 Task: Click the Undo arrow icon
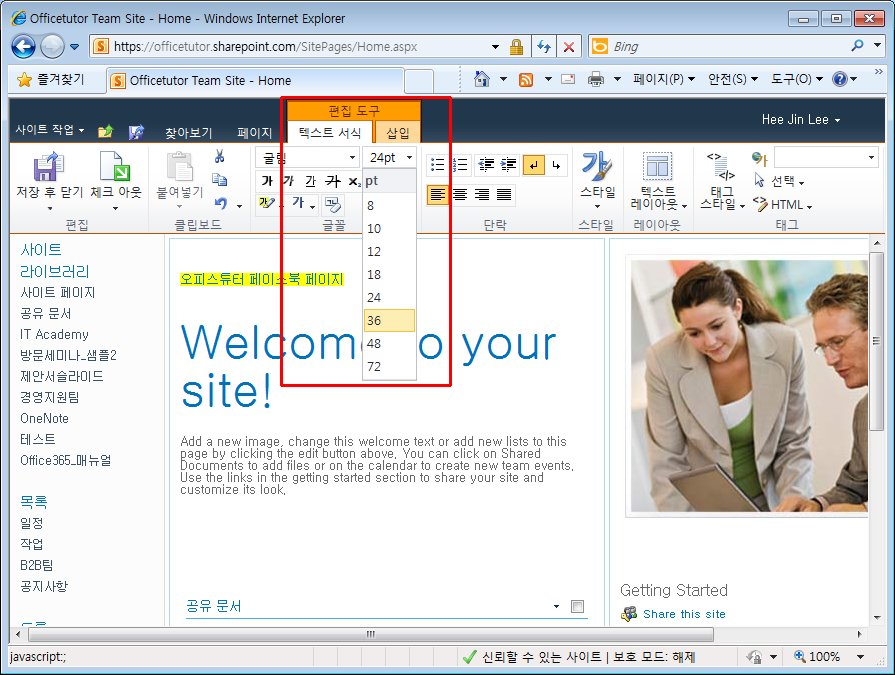(221, 204)
